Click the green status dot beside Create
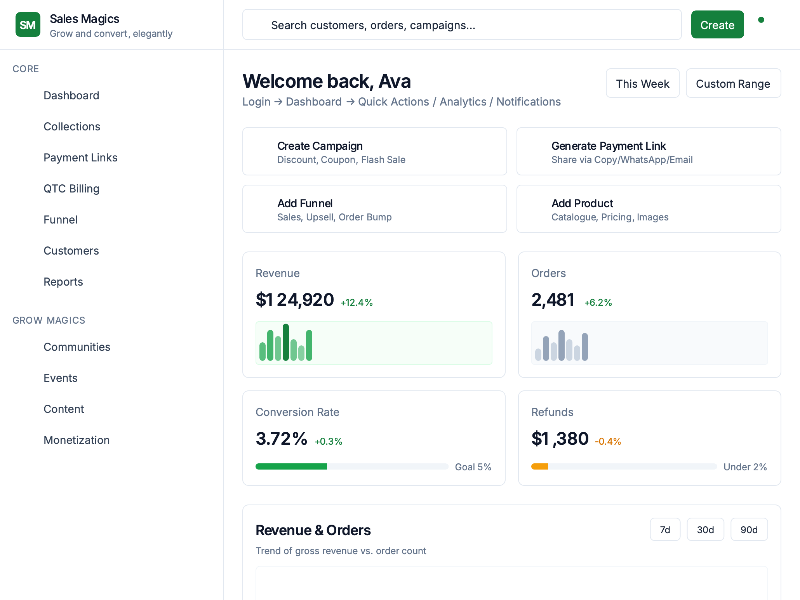 (x=761, y=20)
